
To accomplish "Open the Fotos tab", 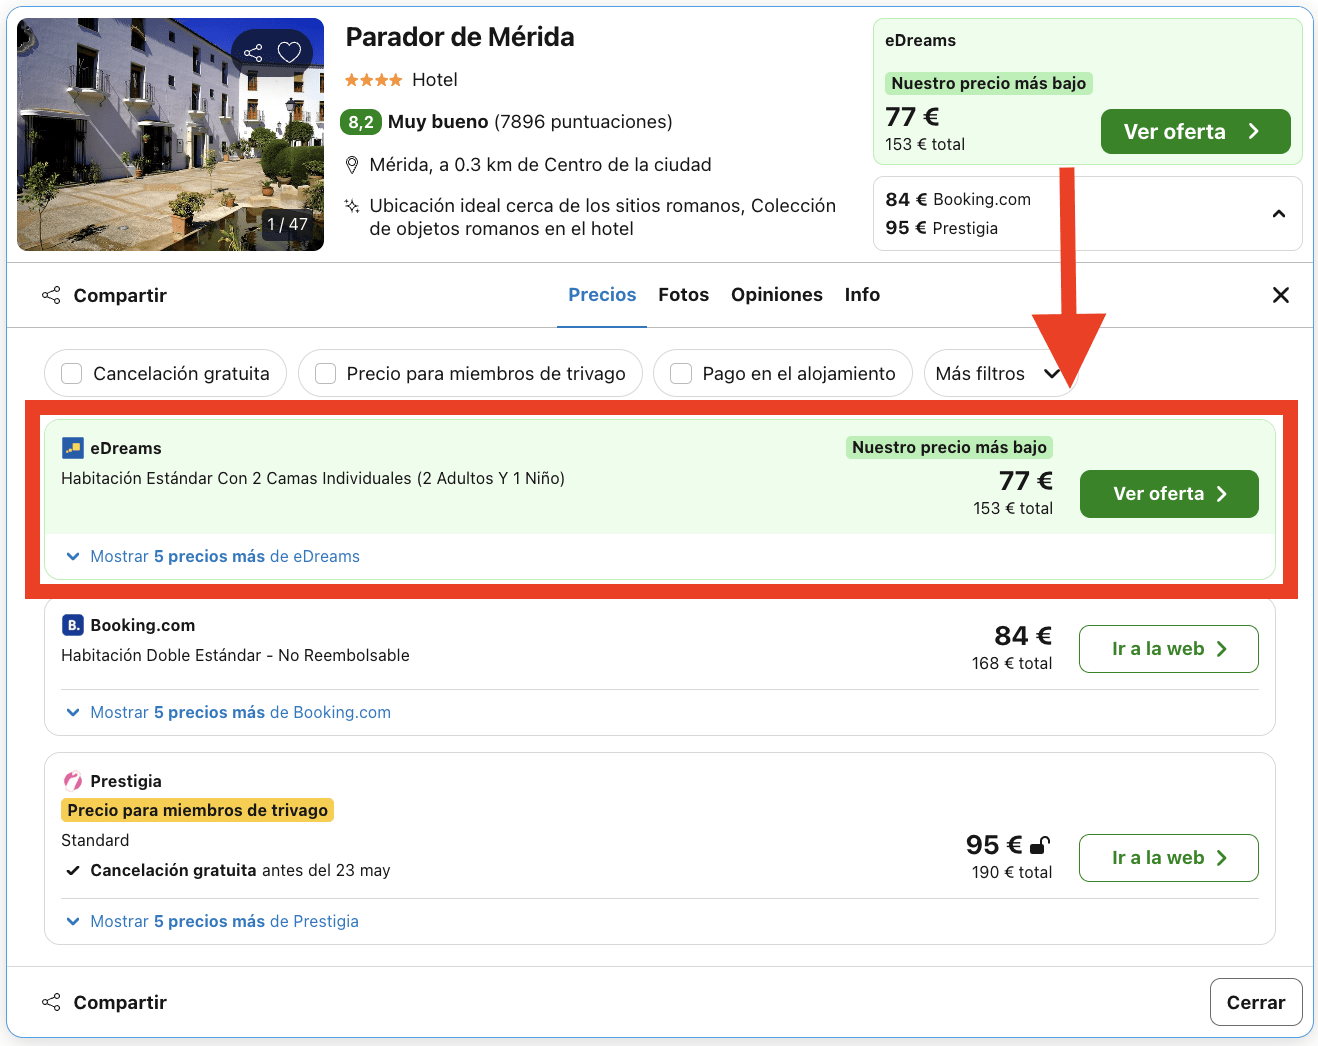I will pos(684,295).
